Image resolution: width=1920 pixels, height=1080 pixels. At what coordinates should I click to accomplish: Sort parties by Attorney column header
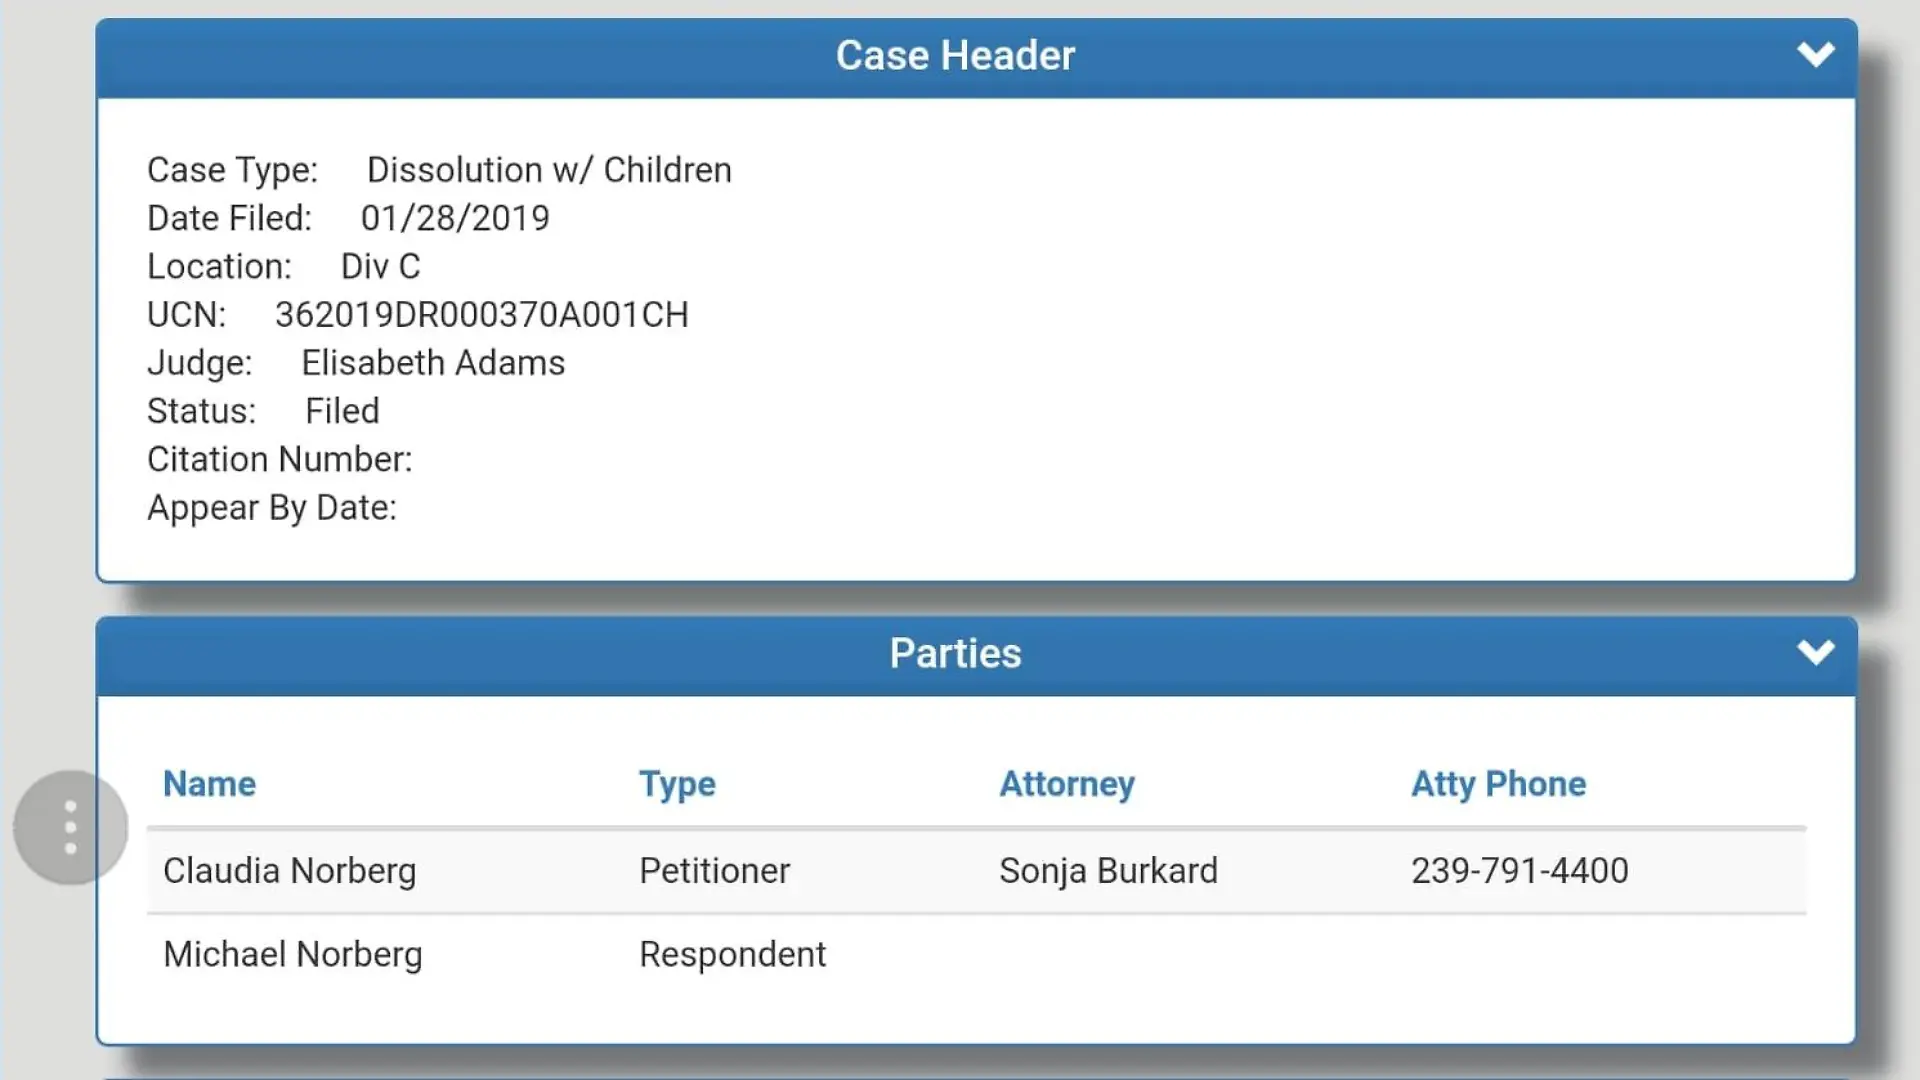click(x=1067, y=784)
